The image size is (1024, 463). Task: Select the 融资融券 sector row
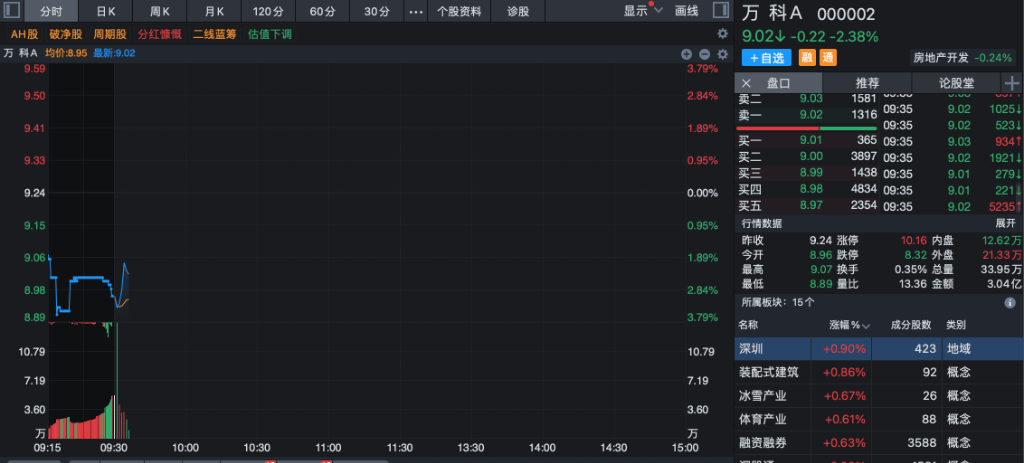879,443
